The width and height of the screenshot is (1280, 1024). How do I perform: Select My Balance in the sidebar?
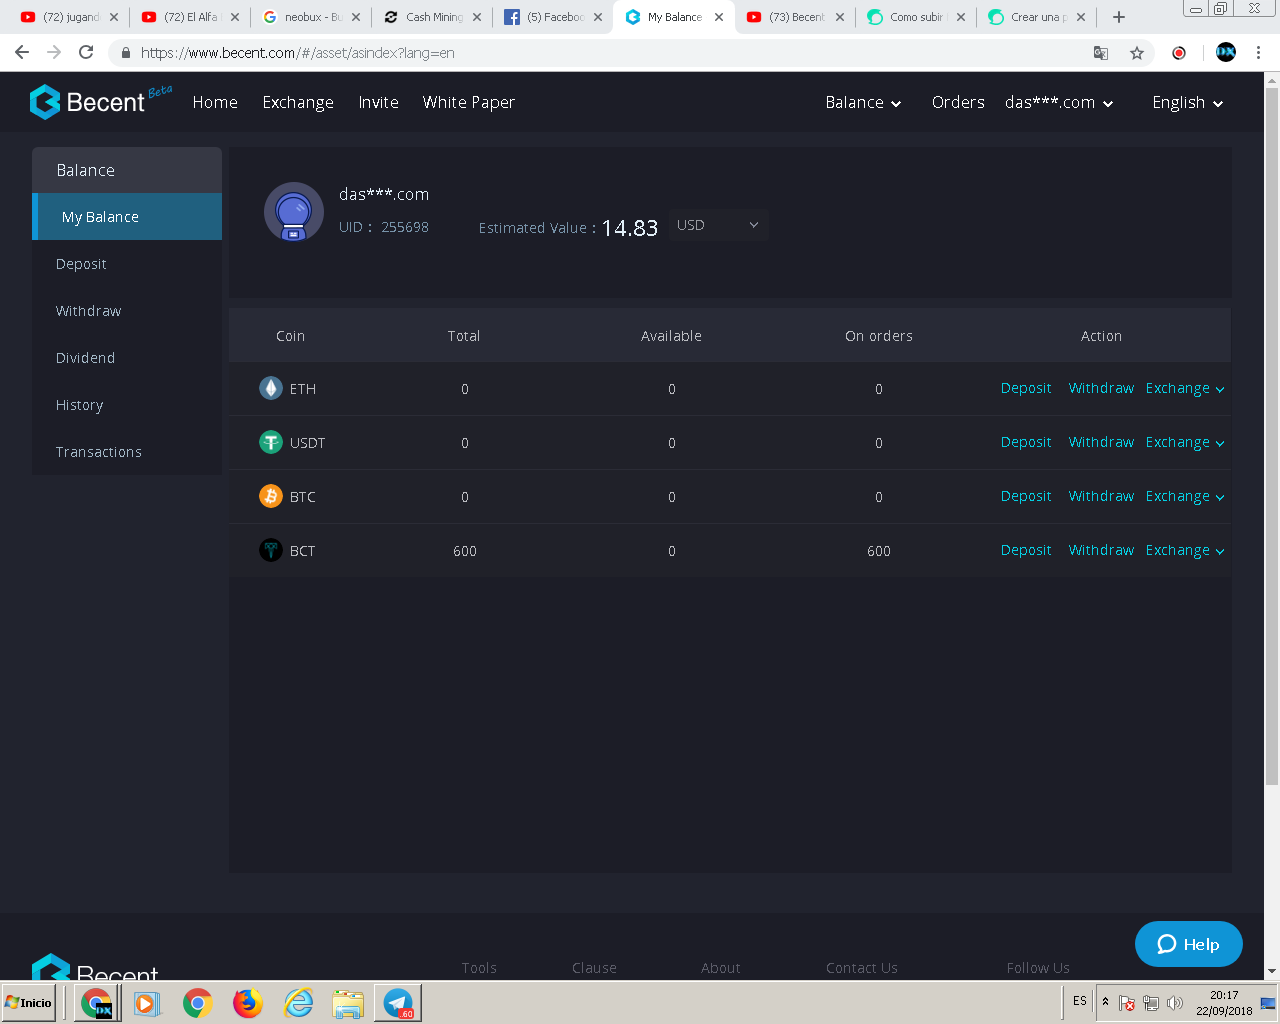(x=127, y=217)
